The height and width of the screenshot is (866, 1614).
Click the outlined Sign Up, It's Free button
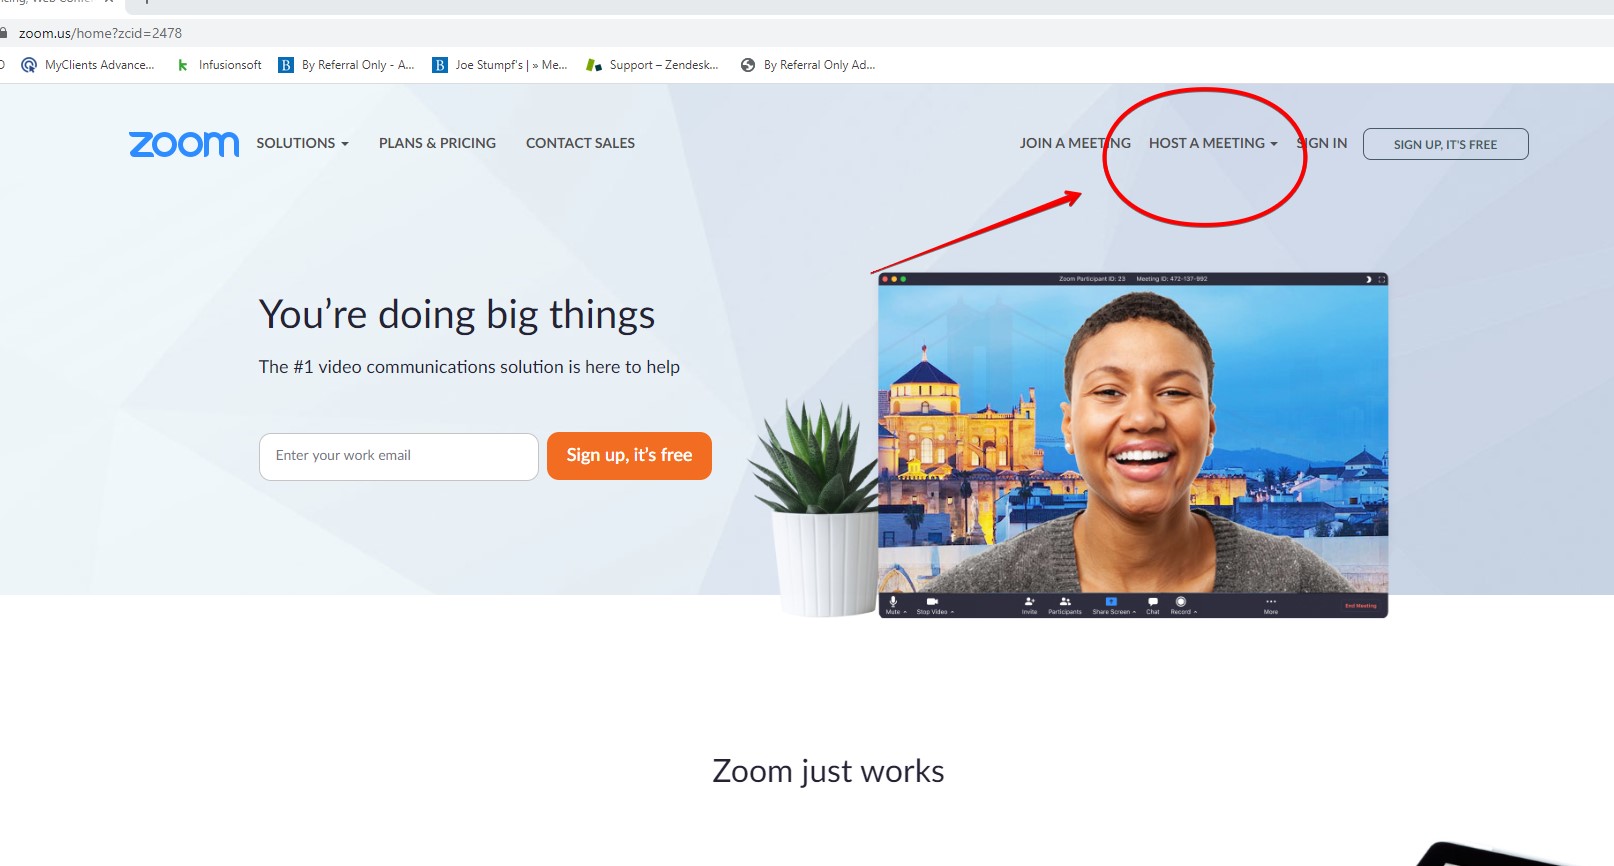tap(1445, 144)
